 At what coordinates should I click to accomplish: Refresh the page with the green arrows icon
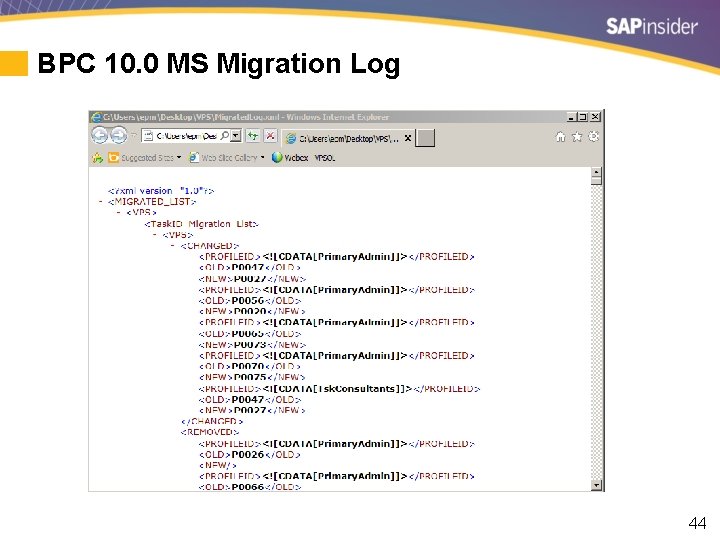(x=253, y=135)
